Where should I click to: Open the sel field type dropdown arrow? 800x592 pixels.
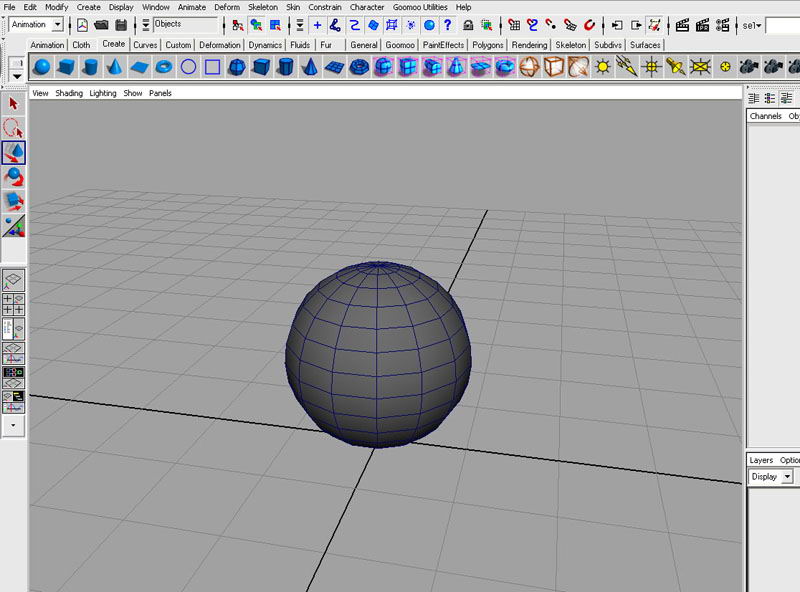(759, 25)
